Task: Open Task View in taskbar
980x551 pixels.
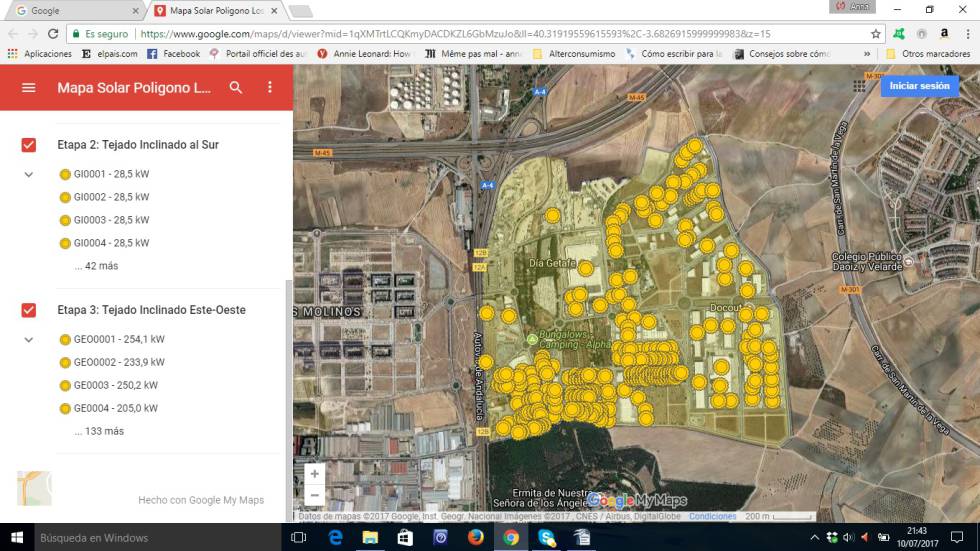Action: [x=299, y=537]
